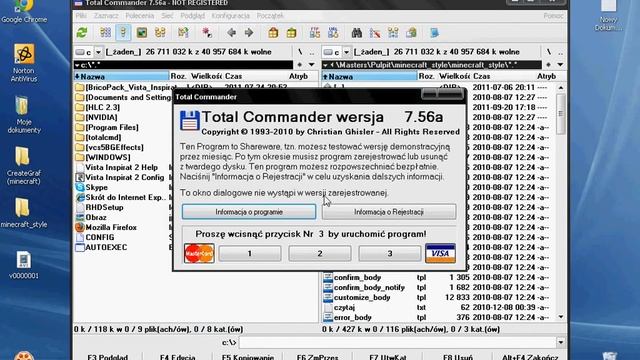Open the URL new FTP connection icon
Viewport: 640px width, 360px height.
click(333, 33)
